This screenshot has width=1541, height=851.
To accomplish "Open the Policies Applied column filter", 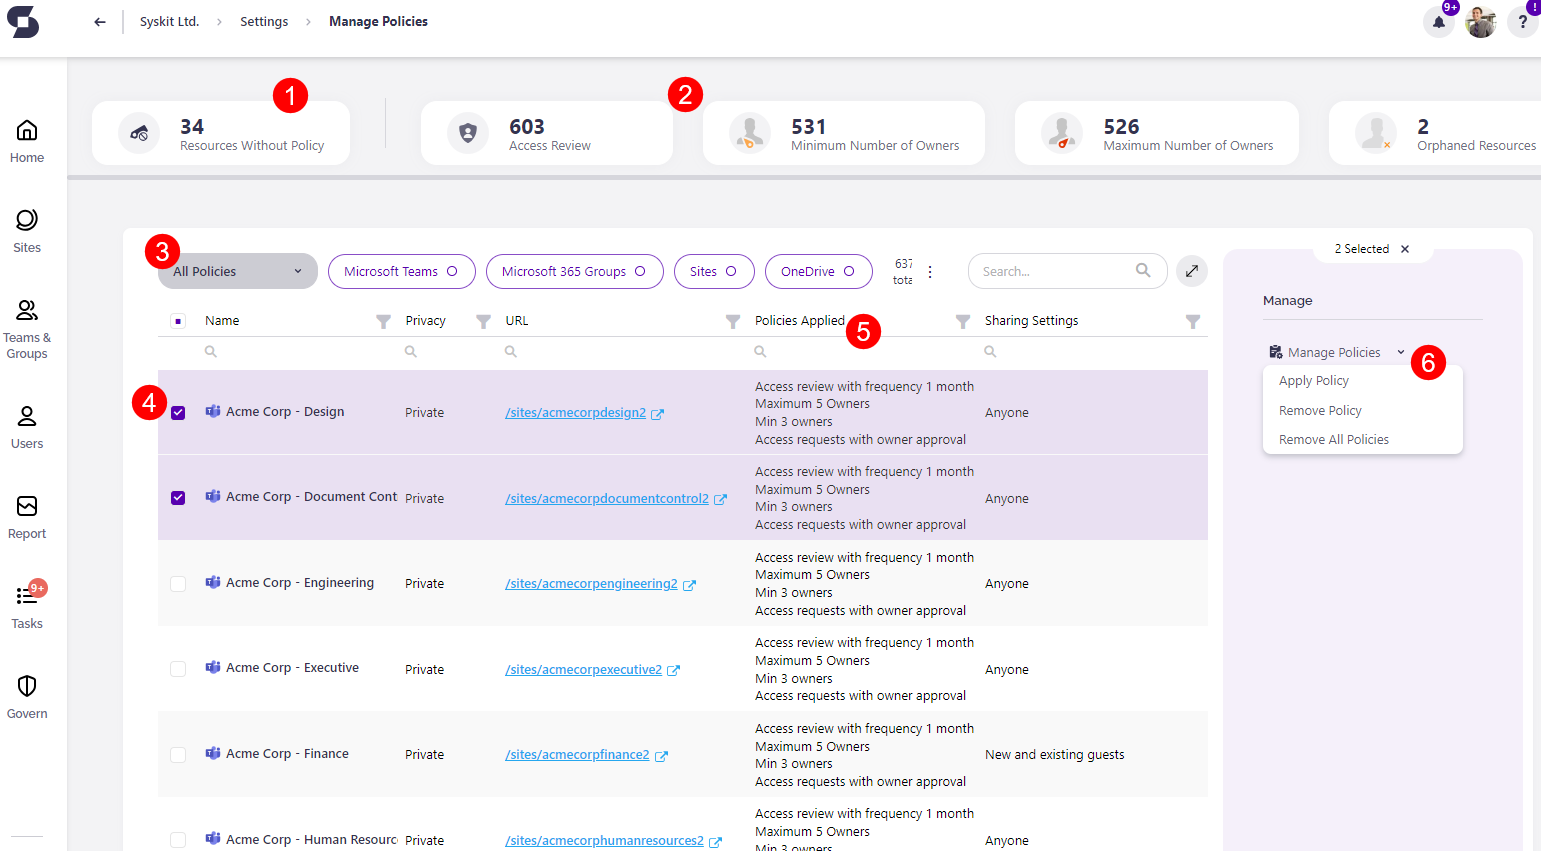I will coord(962,320).
